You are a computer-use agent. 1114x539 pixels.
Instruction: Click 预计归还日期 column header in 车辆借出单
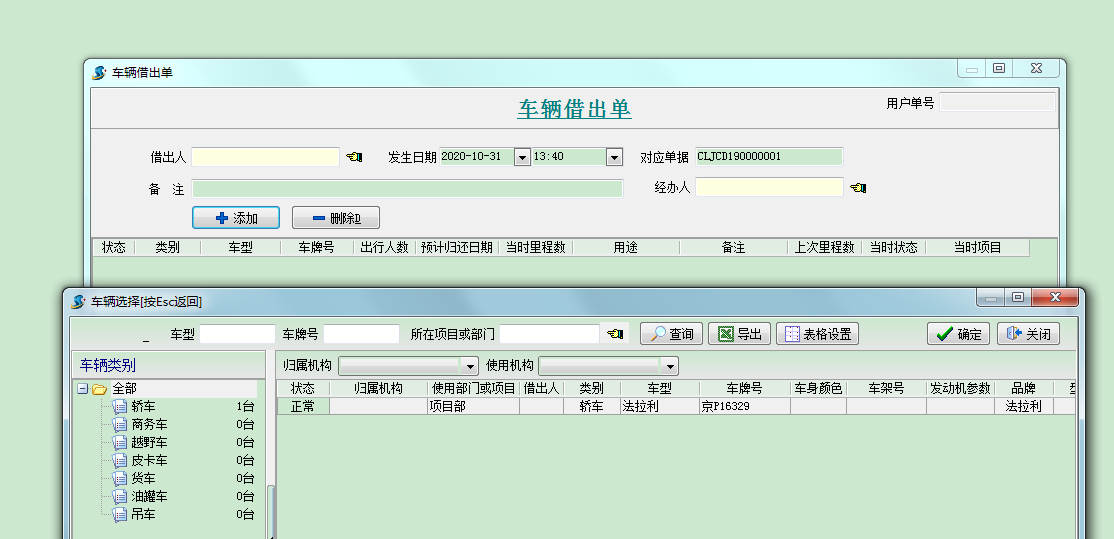[x=457, y=247]
